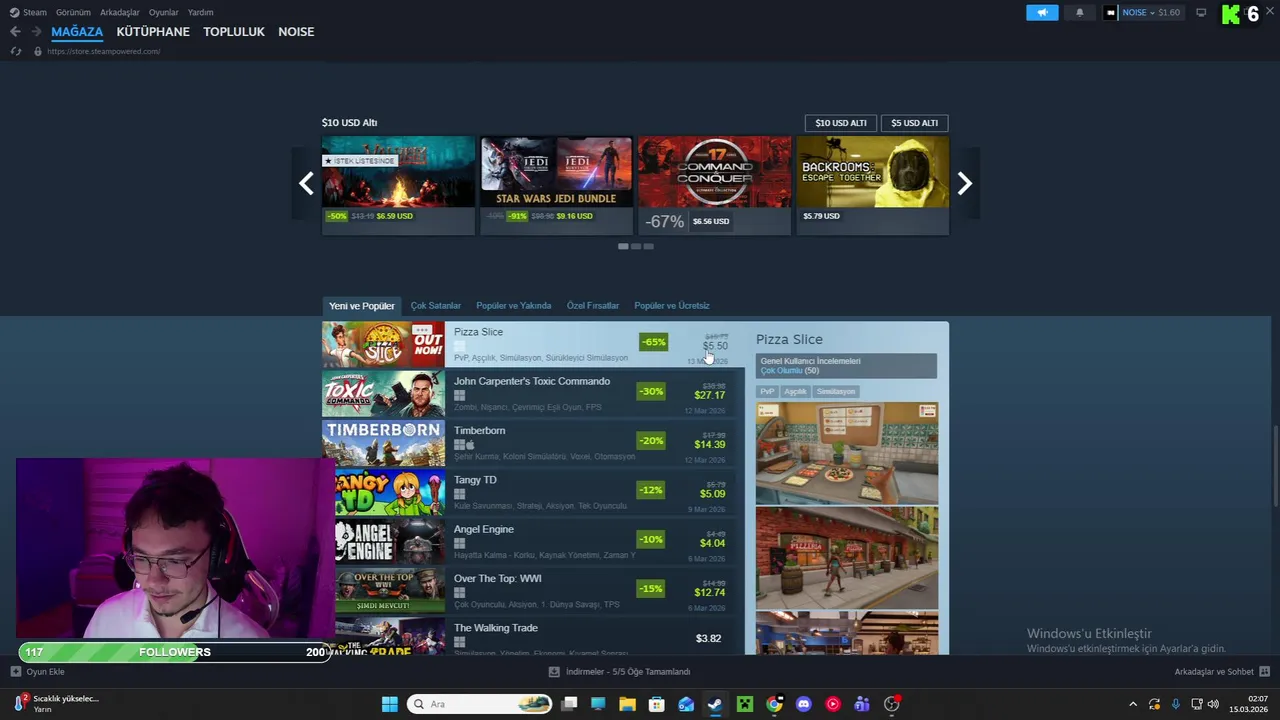Show previous items in $10 USD carousel
This screenshot has width=1280, height=720.
coord(306,183)
